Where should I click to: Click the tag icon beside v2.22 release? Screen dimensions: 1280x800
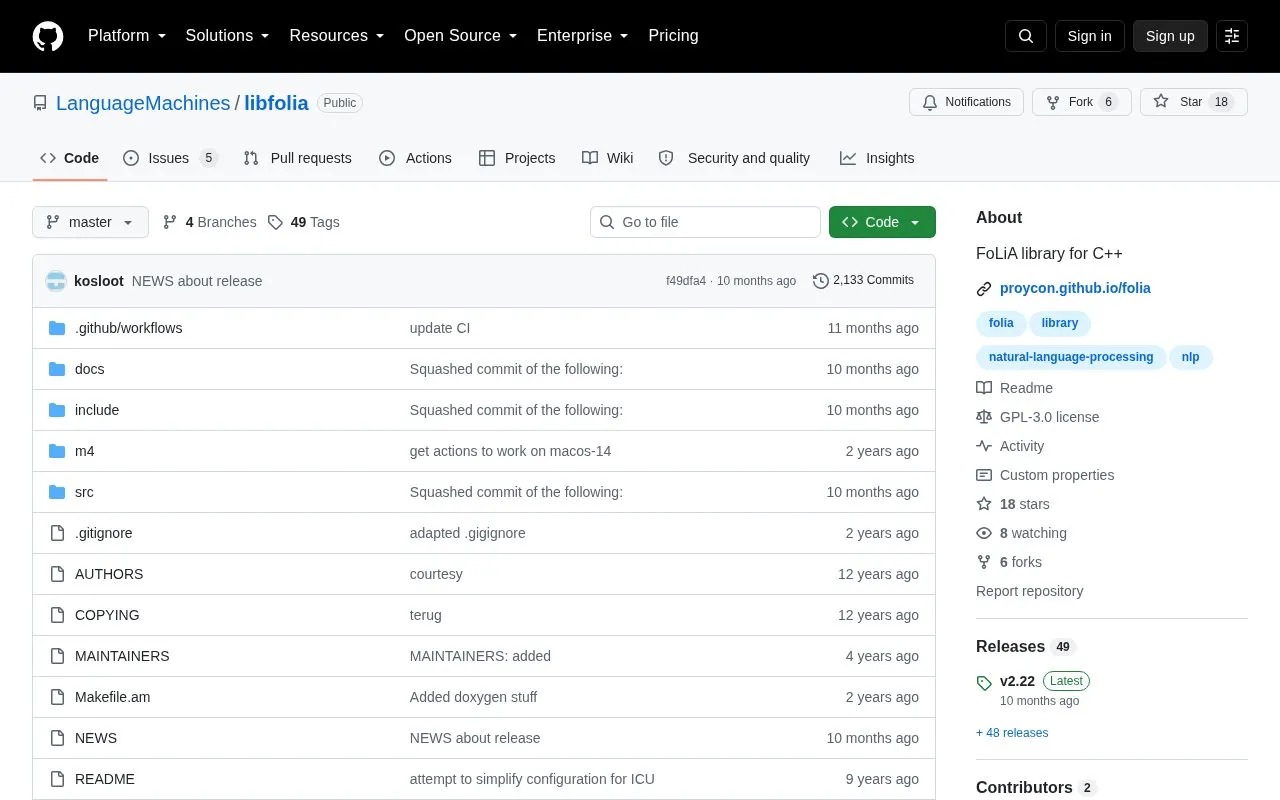pos(984,683)
